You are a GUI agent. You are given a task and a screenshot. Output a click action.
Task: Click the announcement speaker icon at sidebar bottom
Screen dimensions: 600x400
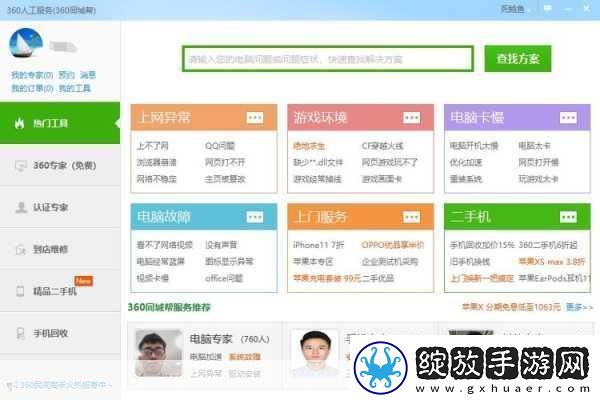coord(9,385)
